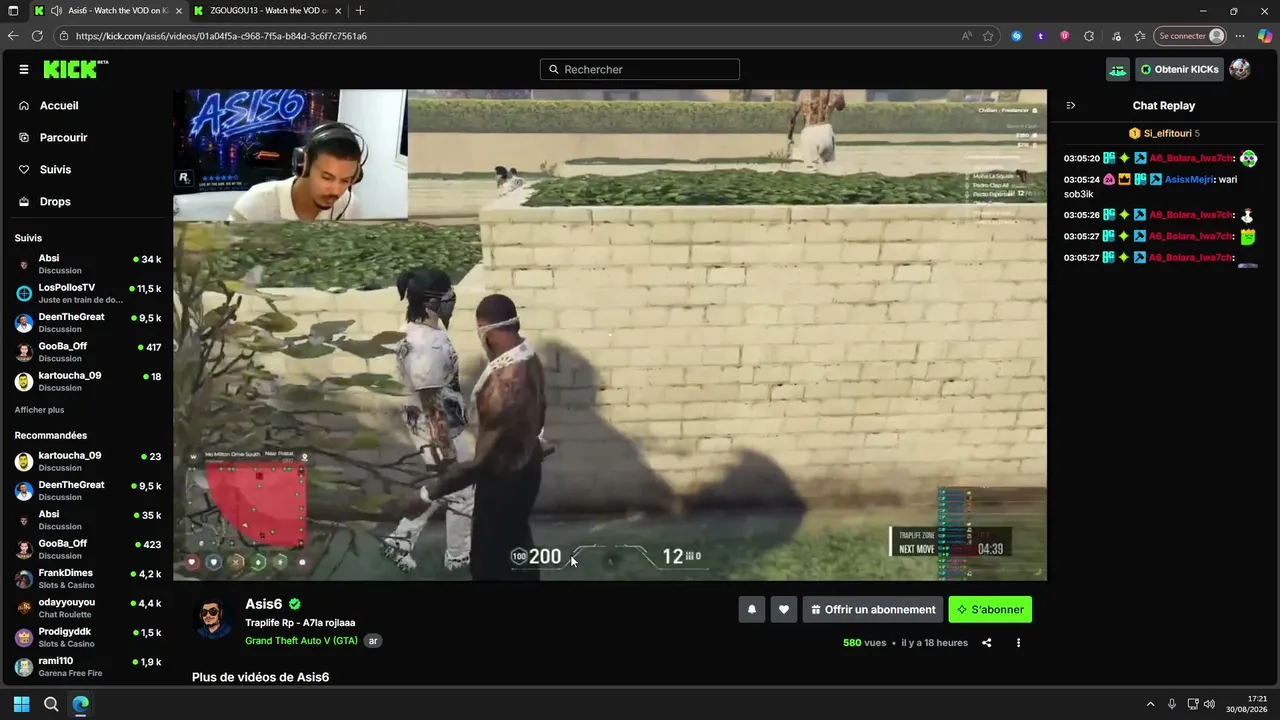Expand followed channels with Afficher plus
Screen dimensions: 1280x720
click(39, 410)
